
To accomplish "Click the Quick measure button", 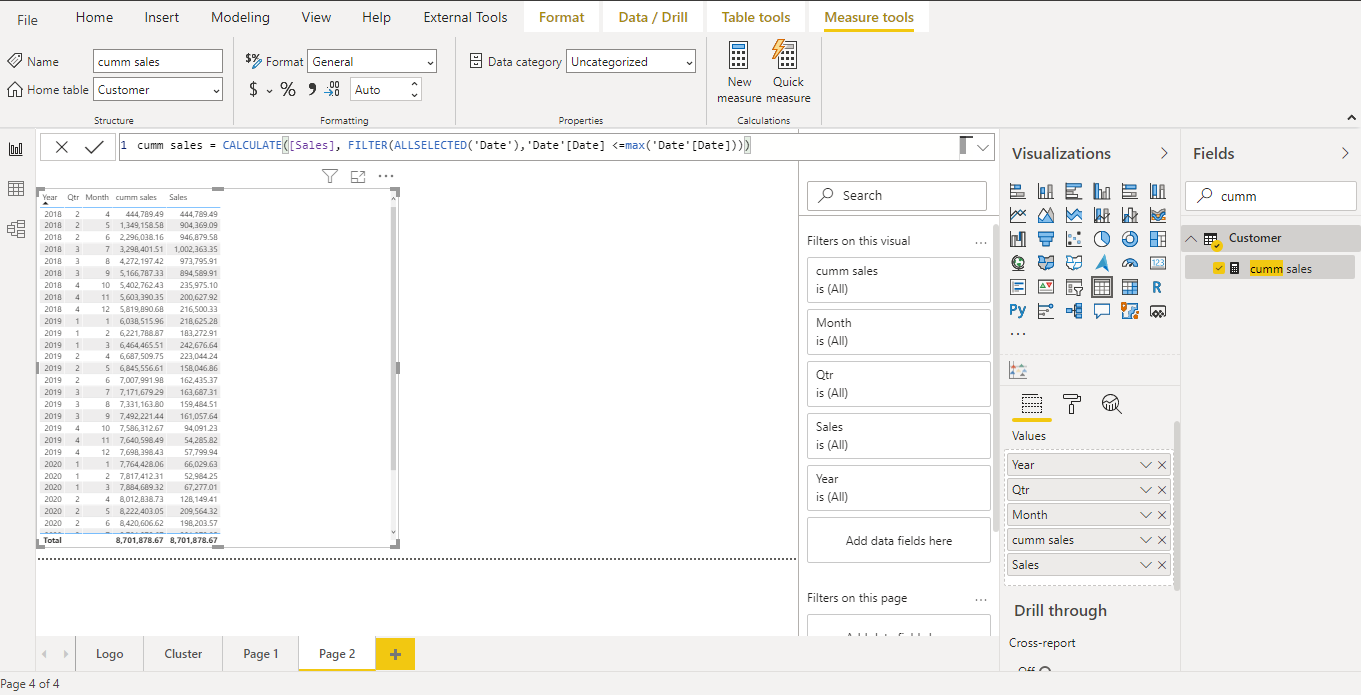I will pos(788,72).
